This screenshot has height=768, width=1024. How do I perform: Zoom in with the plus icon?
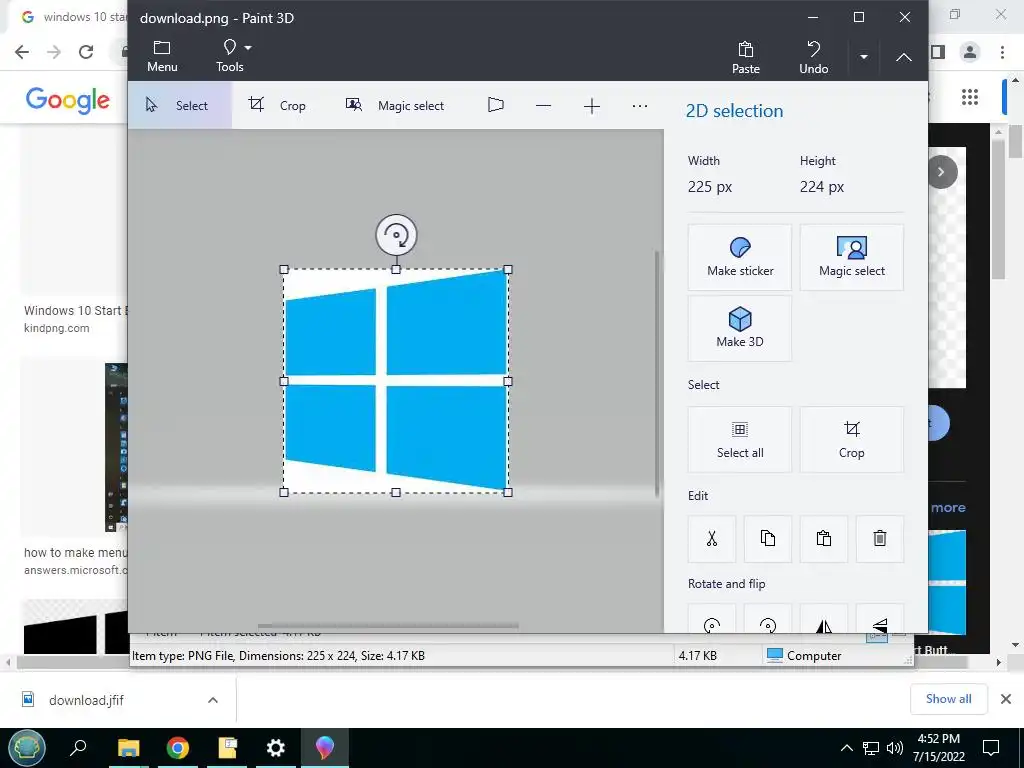(x=592, y=106)
